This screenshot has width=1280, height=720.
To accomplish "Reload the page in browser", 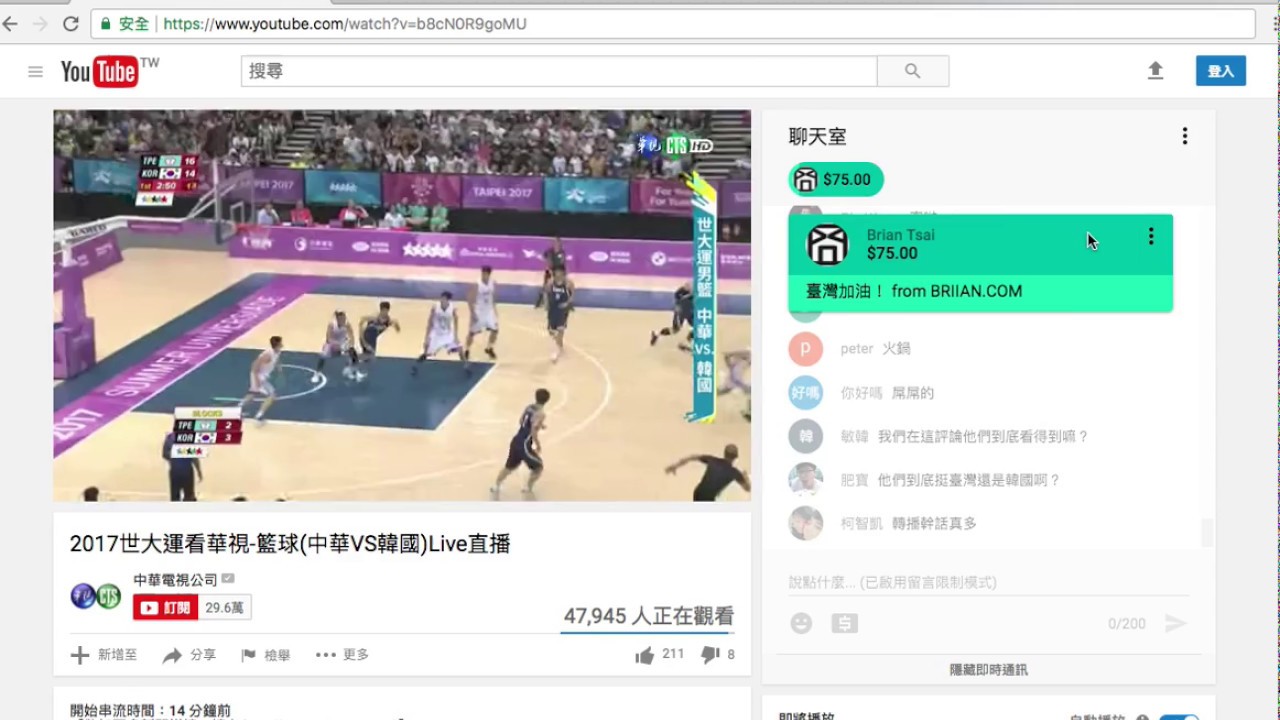I will point(71,24).
